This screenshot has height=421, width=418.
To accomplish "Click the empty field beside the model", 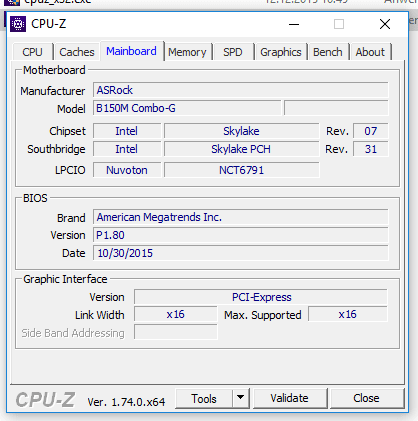I will coord(336,108).
